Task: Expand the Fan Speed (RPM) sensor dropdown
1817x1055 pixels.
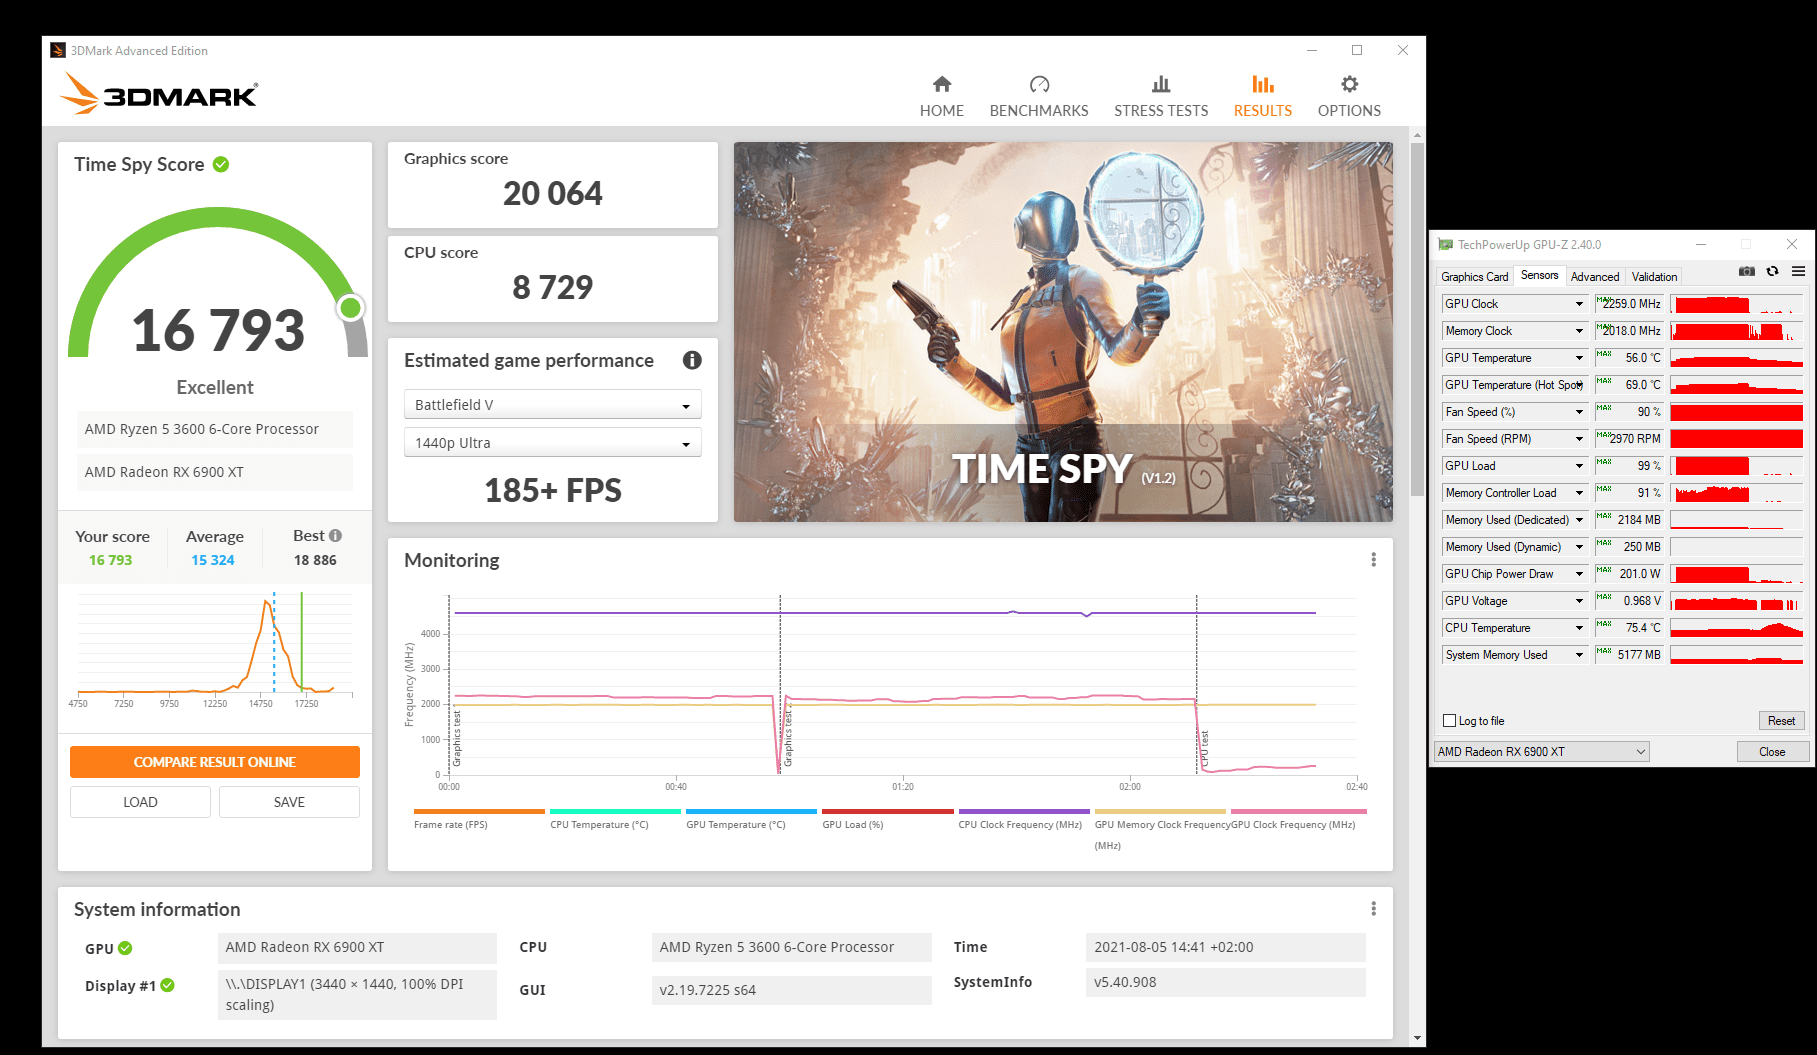Action: 1579,439
